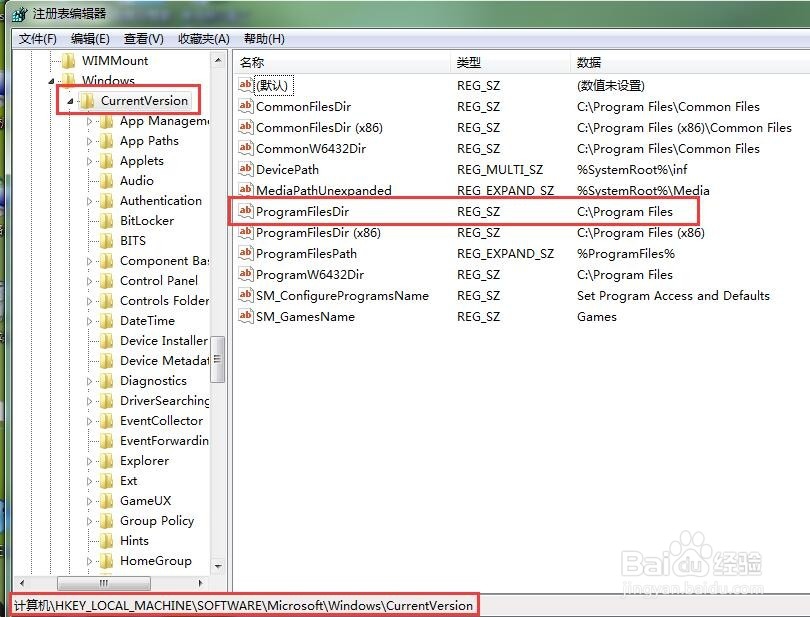Expand the Authentication tree node
The width and height of the screenshot is (810, 617).
point(89,202)
